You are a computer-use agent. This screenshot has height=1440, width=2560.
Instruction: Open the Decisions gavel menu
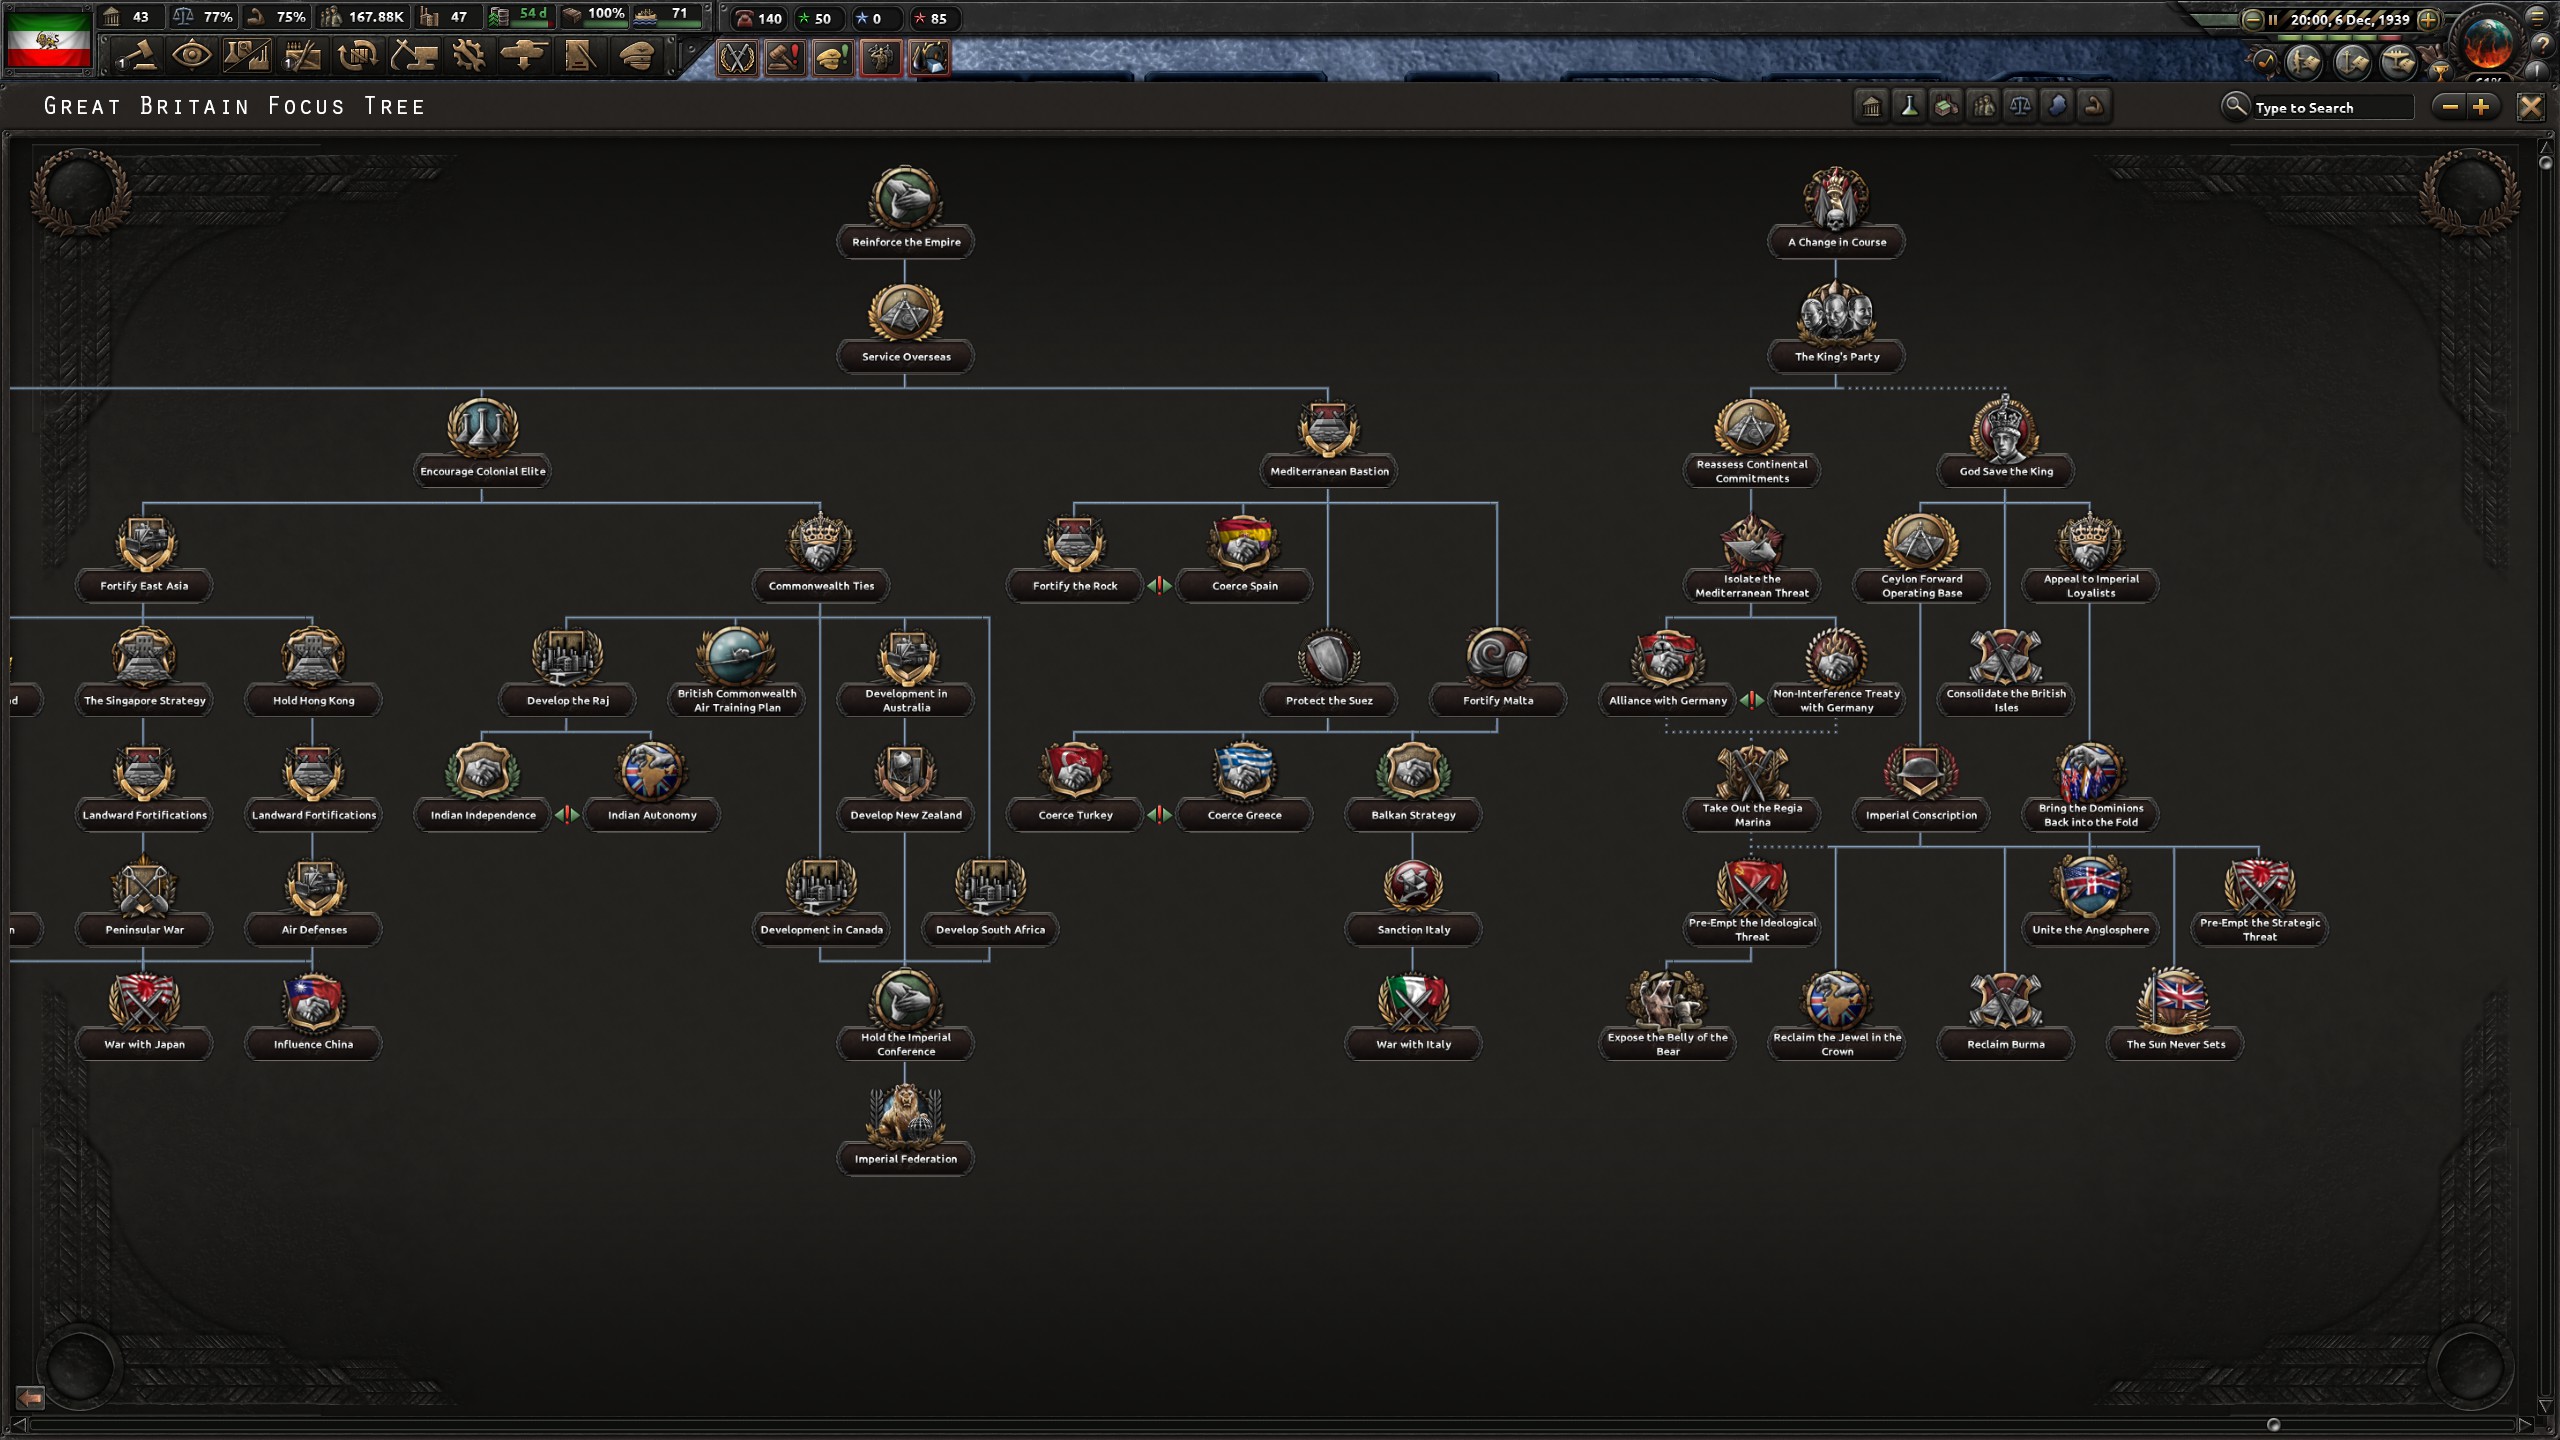[137, 56]
